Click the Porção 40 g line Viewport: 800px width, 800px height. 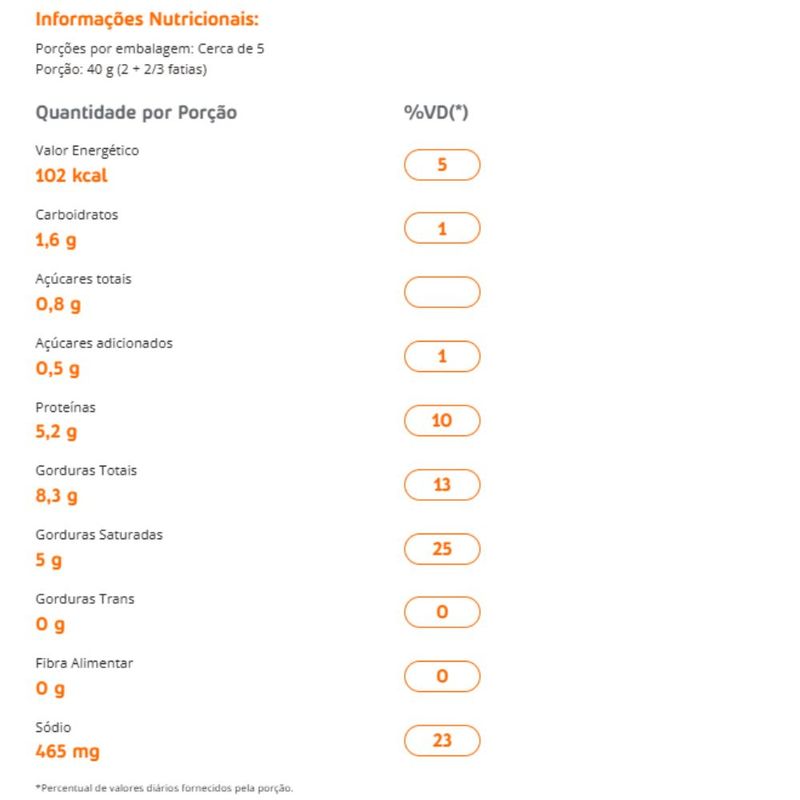[x=121, y=69]
